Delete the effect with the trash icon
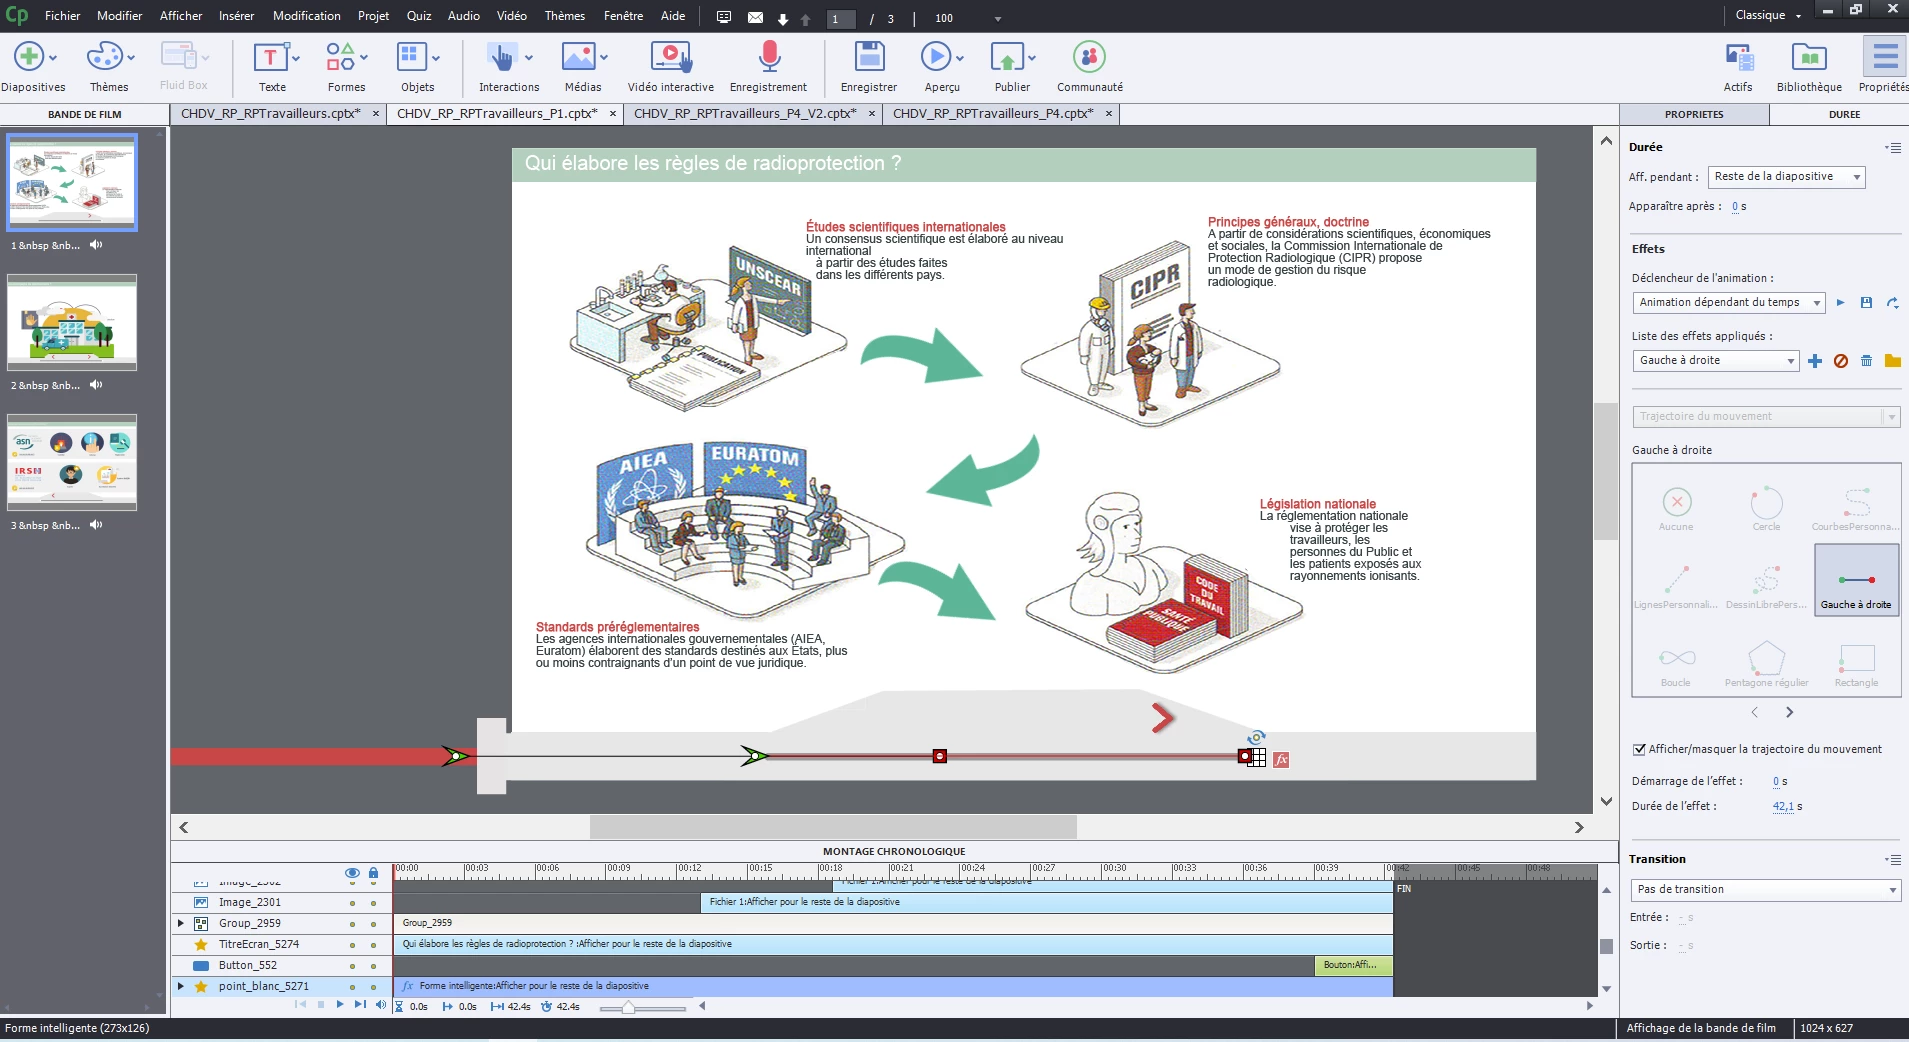This screenshot has height=1042, width=1909. (x=1866, y=361)
